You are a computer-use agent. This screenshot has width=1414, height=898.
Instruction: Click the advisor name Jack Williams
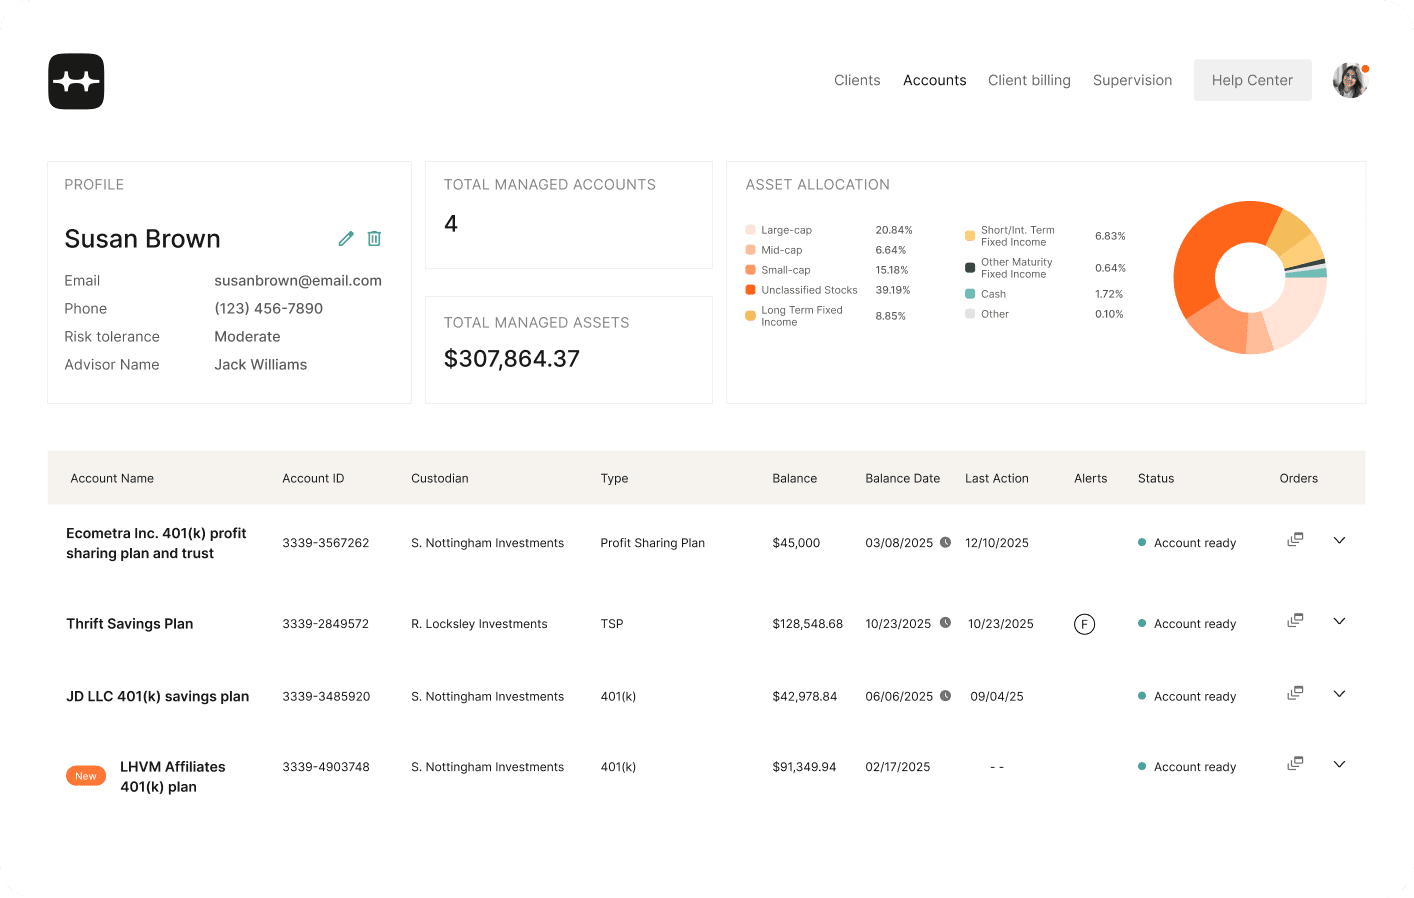click(261, 365)
